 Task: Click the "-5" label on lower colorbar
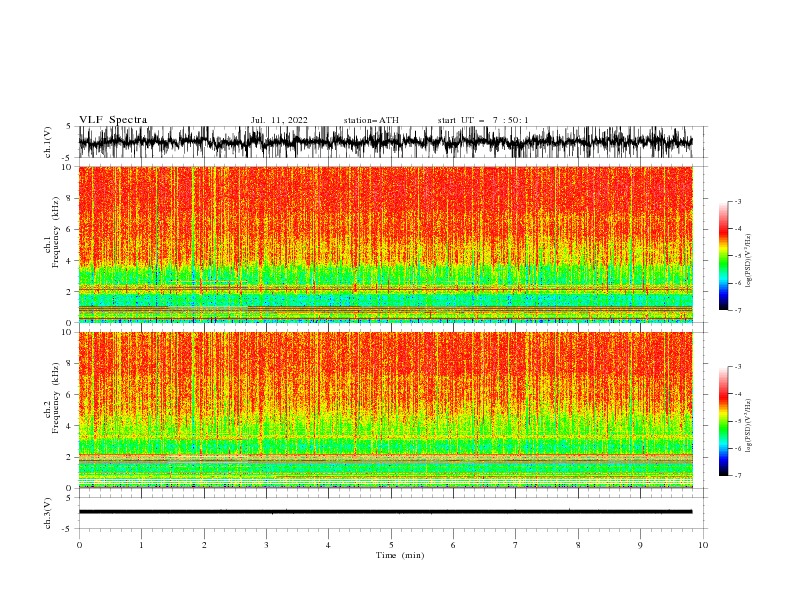pos(738,421)
